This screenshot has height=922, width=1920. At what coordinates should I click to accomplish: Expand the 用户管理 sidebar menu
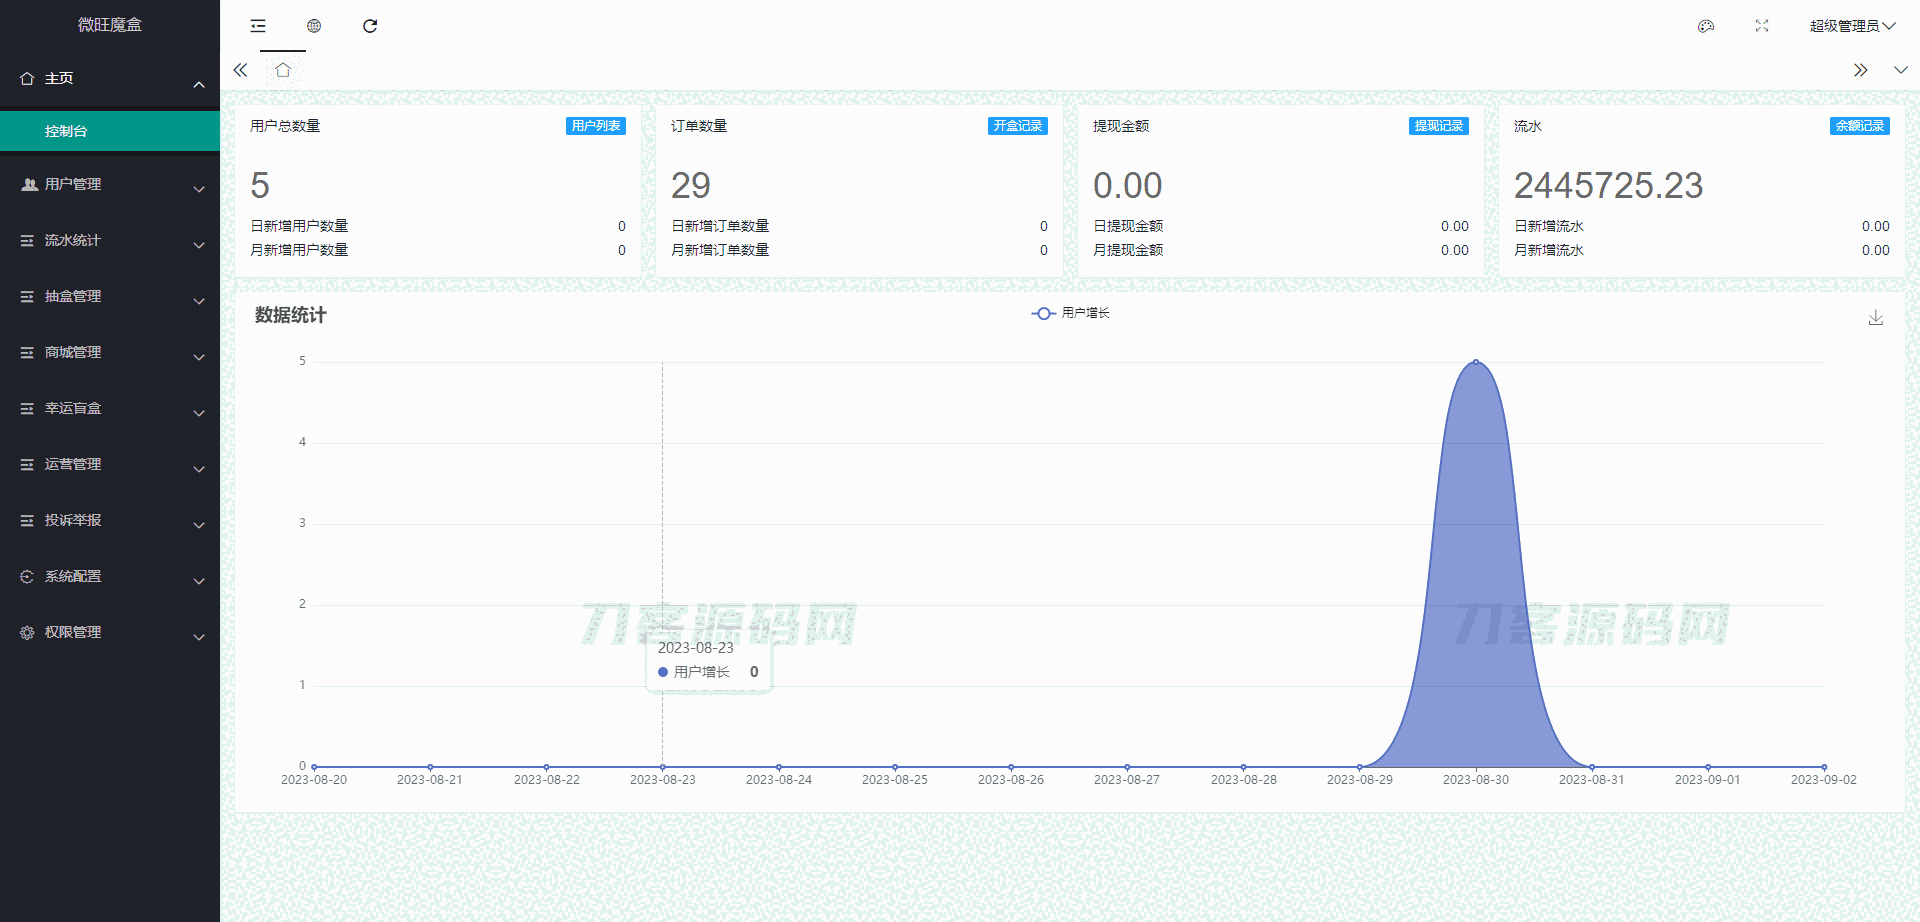click(x=110, y=185)
